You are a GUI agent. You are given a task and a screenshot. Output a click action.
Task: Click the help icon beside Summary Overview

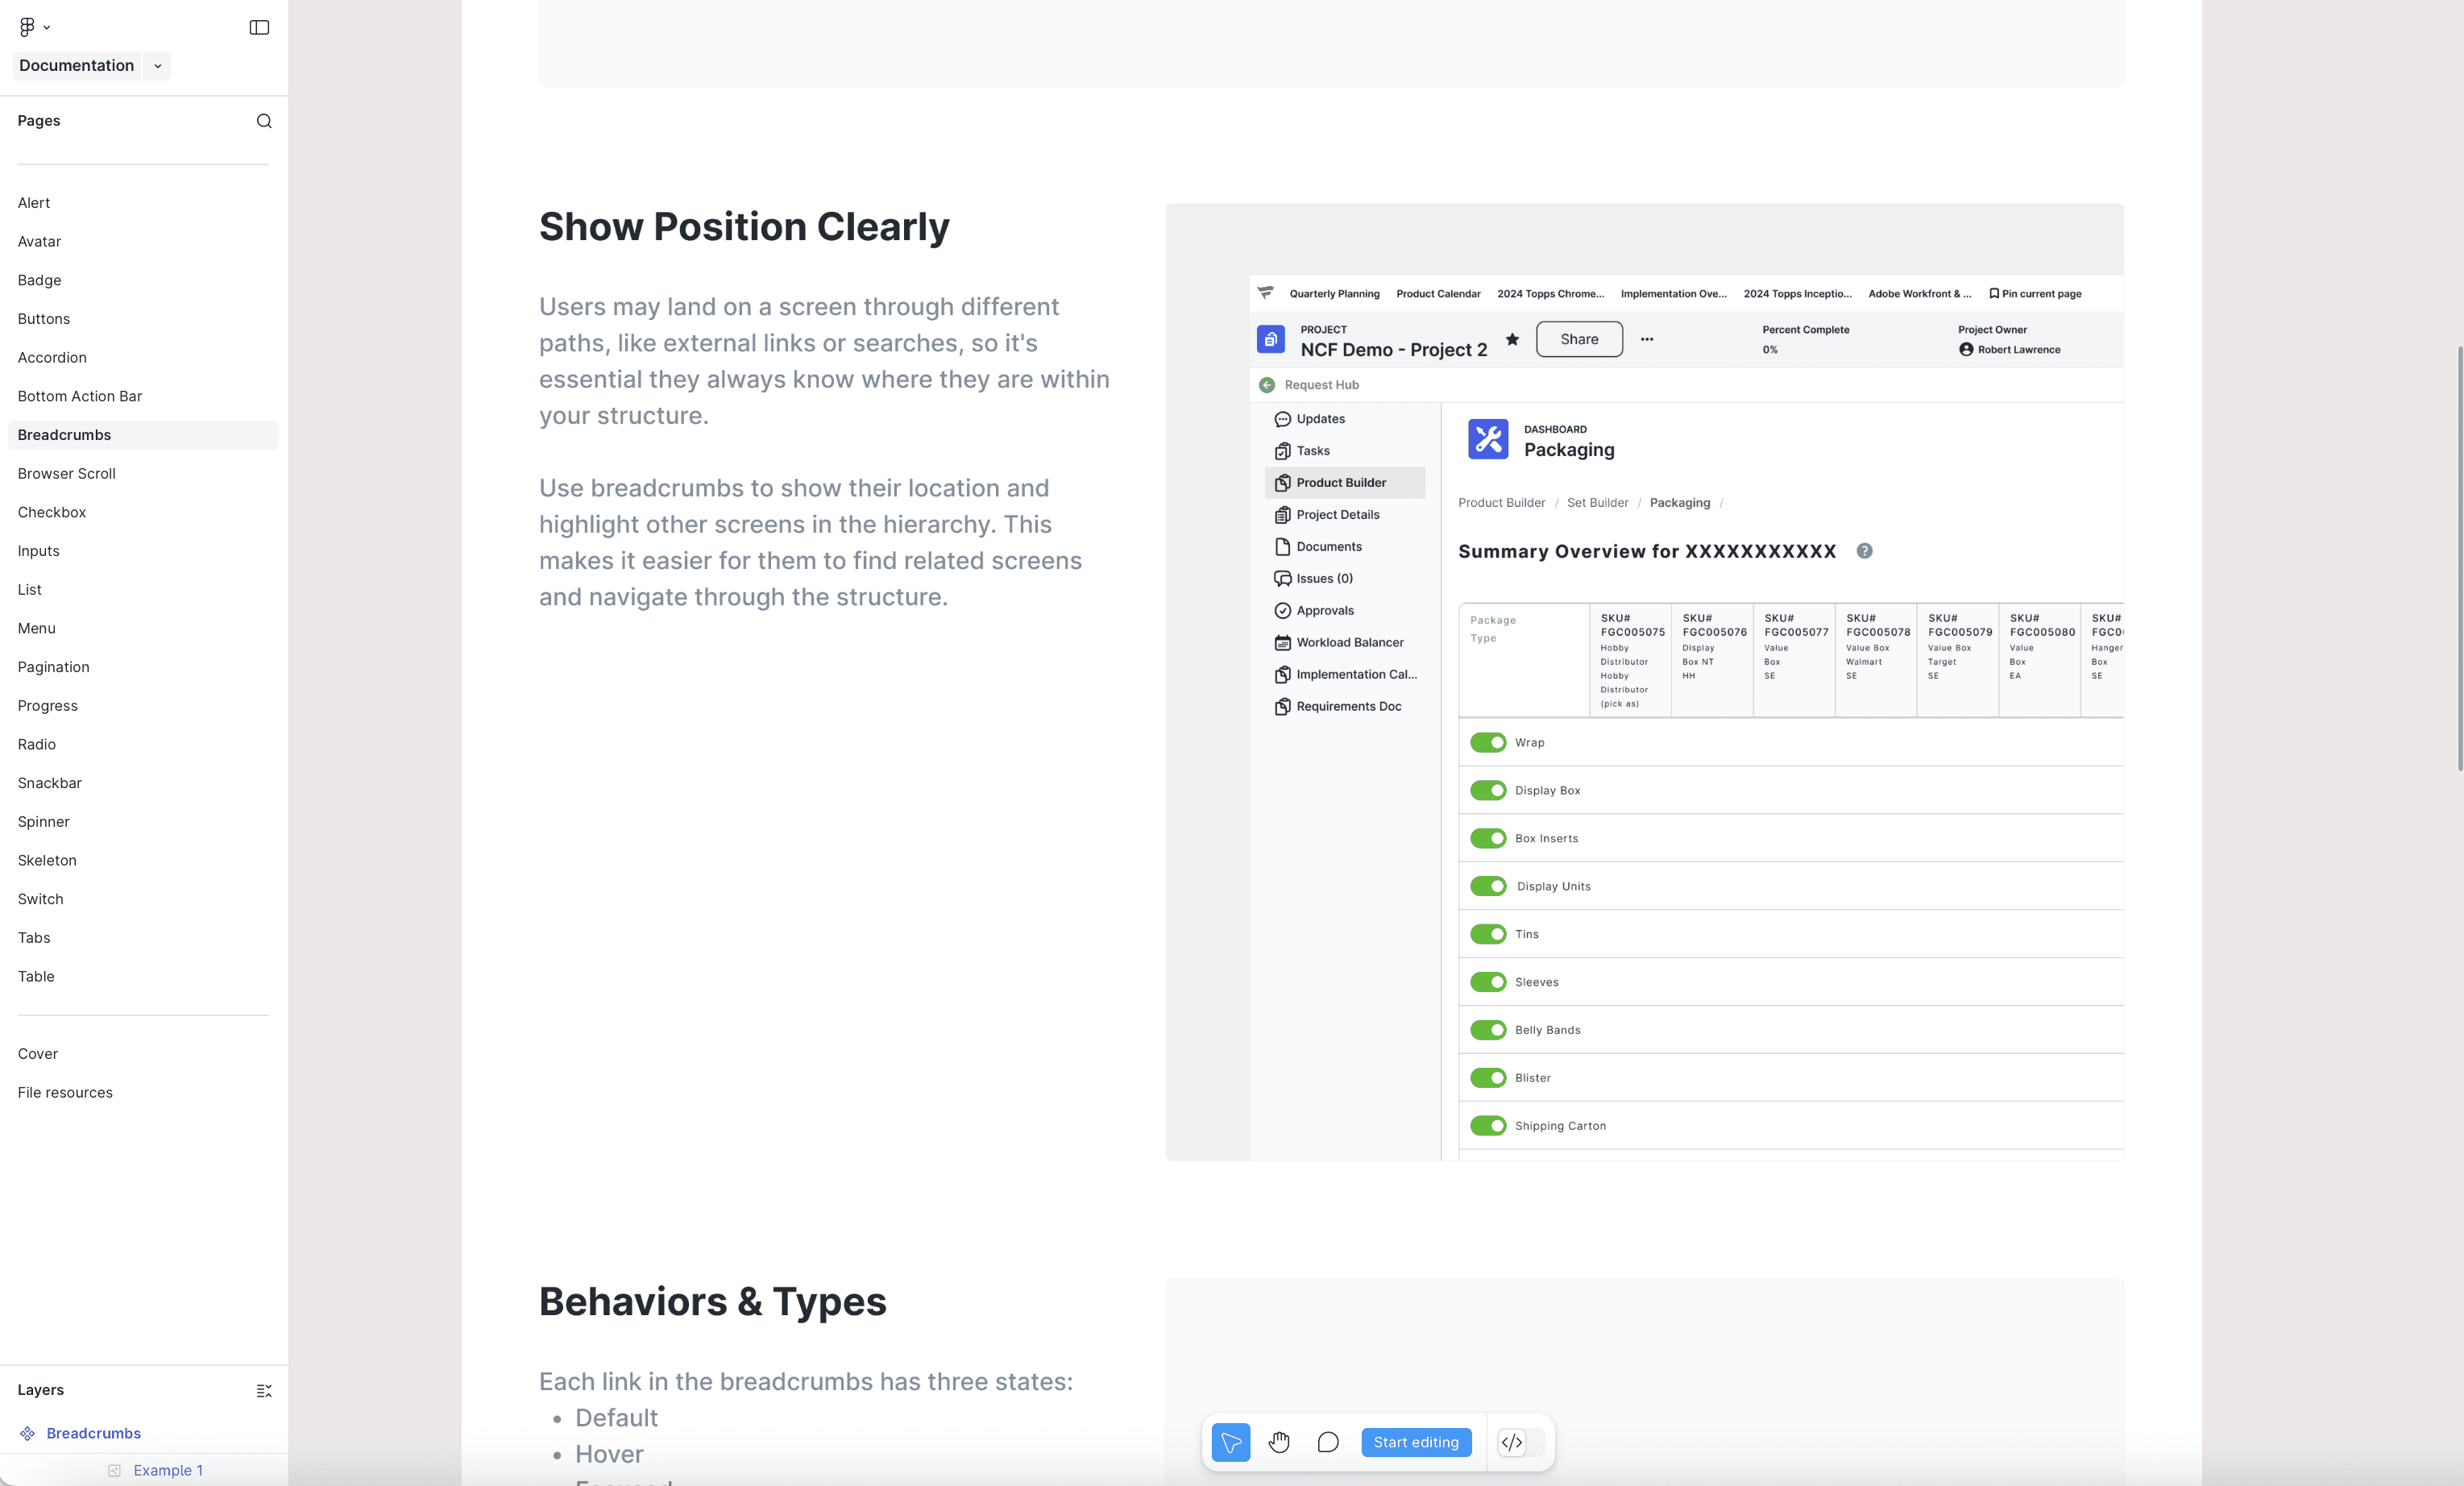point(1864,551)
